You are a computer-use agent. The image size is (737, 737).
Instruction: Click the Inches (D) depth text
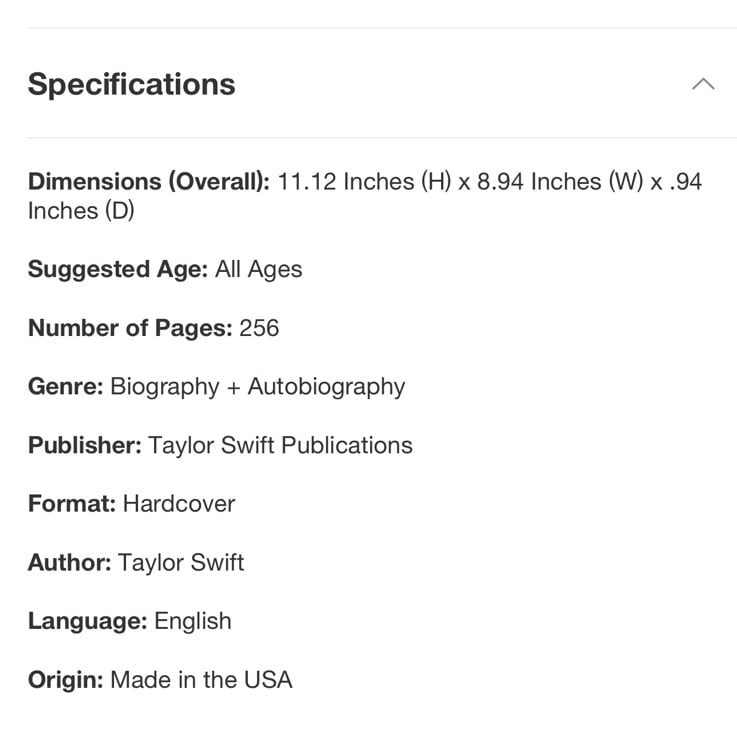(x=81, y=211)
